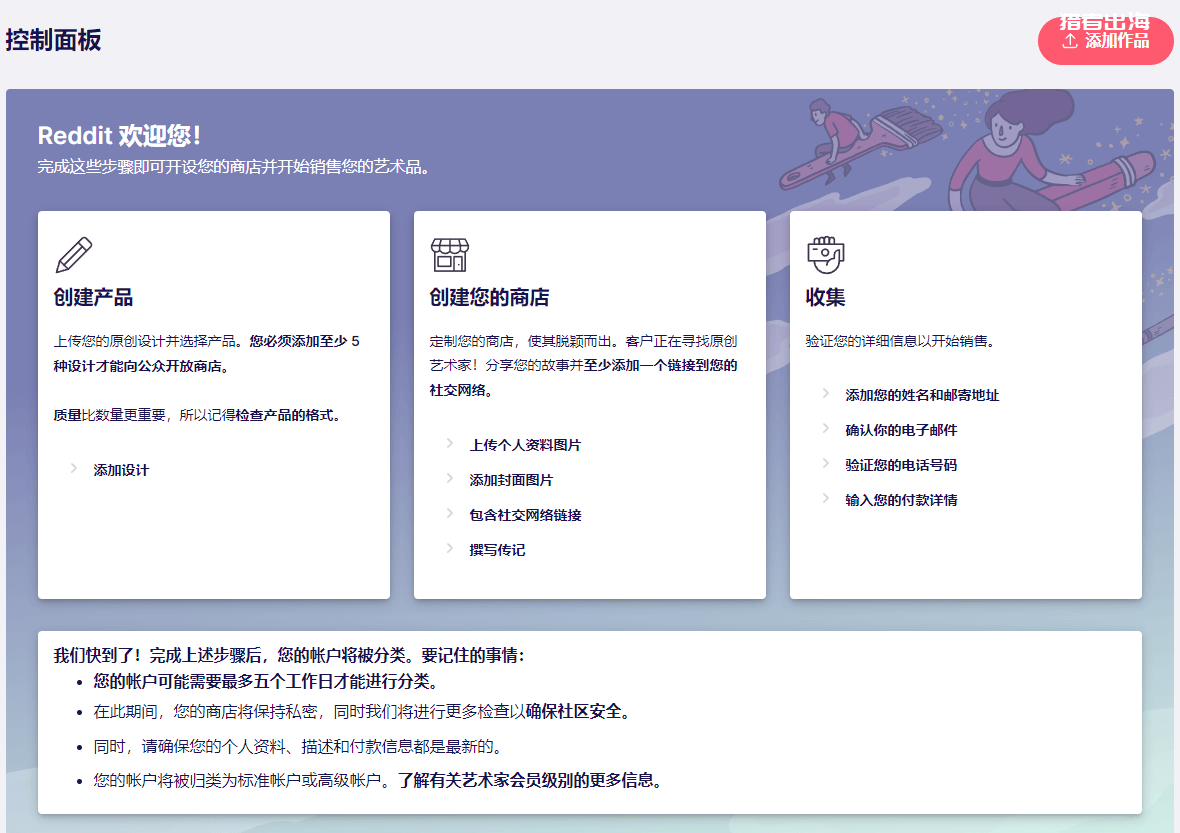
Task: Click the wallet icon above 收集
Action: coord(826,255)
